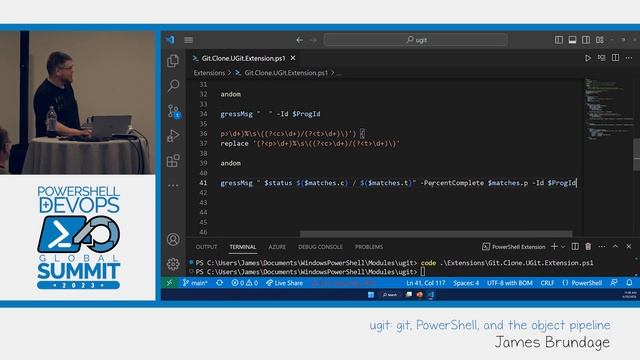This screenshot has width=640, height=360.
Task: Switch to the AZURE panel tab
Action: click(x=277, y=247)
